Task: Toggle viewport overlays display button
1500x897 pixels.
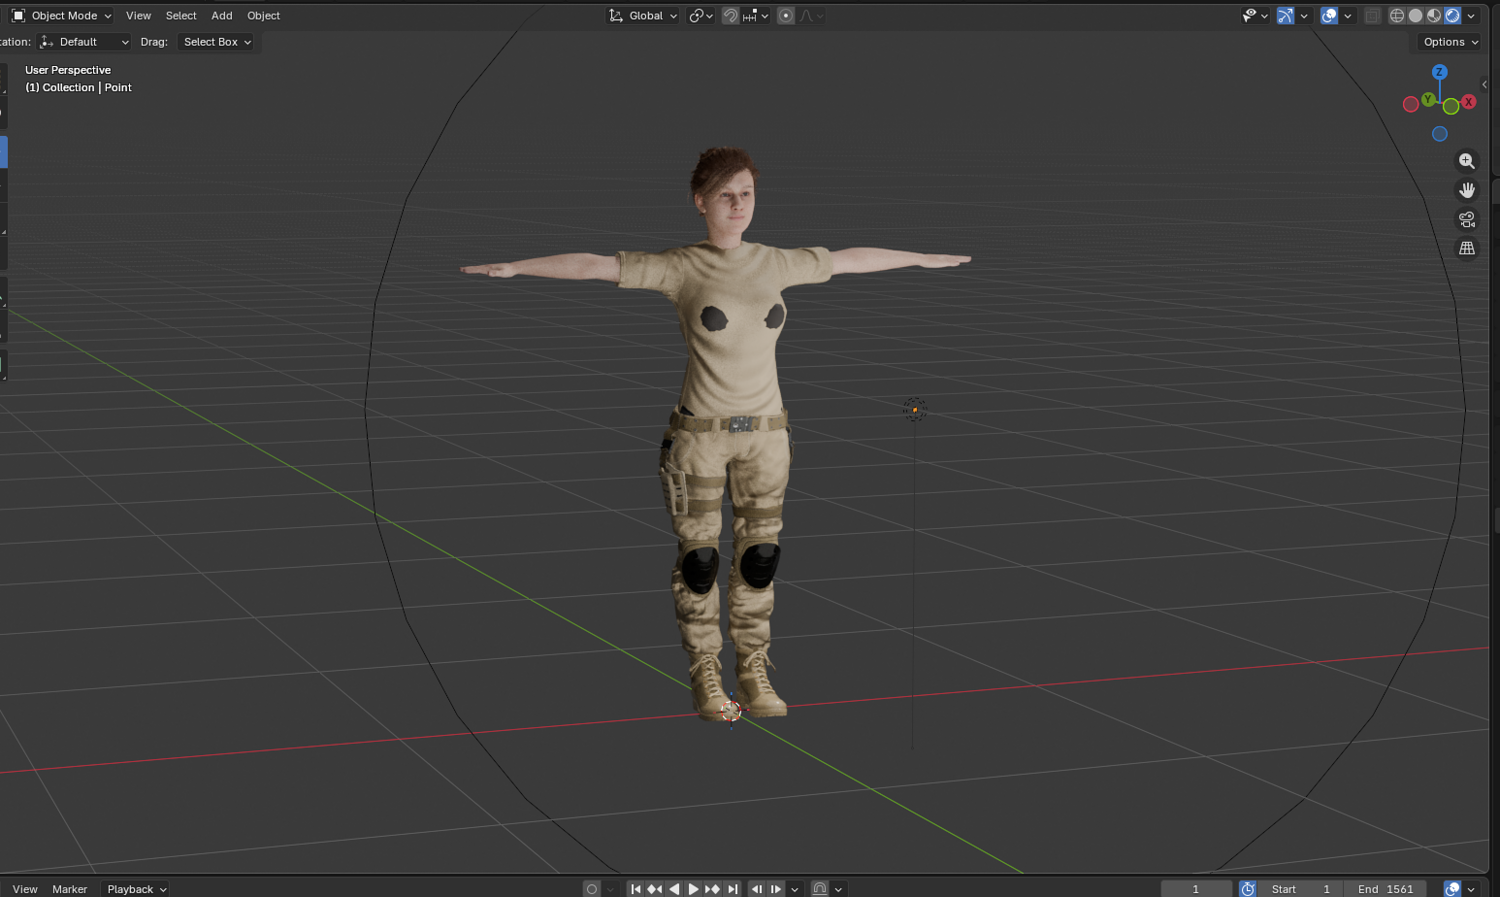Action: [1329, 16]
